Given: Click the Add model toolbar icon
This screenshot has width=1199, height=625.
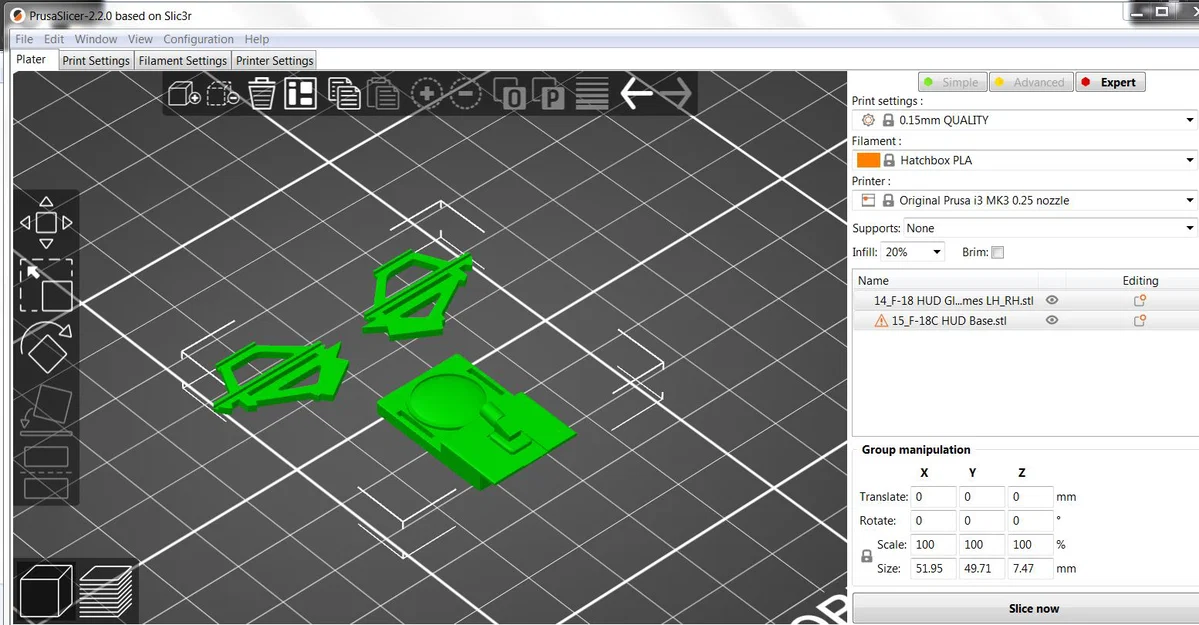Looking at the screenshot, I should (184, 95).
